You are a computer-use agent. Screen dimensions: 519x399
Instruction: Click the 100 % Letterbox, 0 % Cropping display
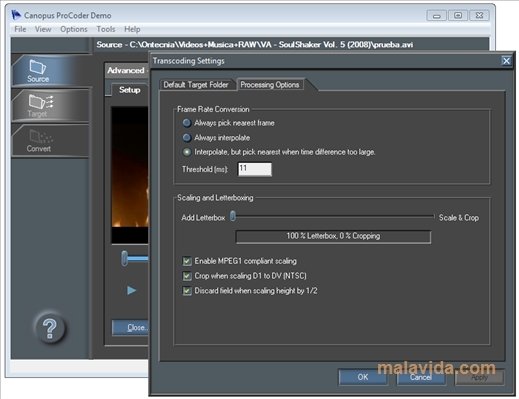coord(333,237)
